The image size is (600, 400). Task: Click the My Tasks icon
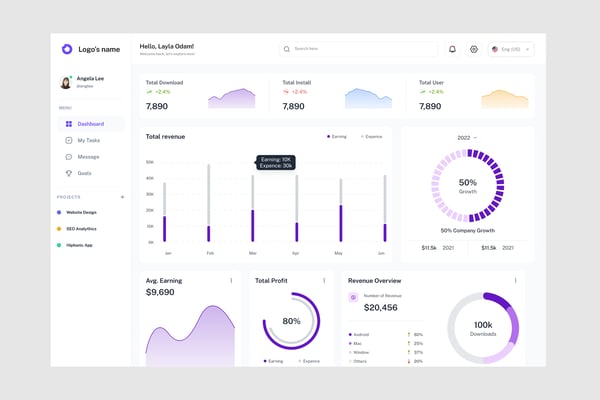pyautogui.click(x=69, y=140)
